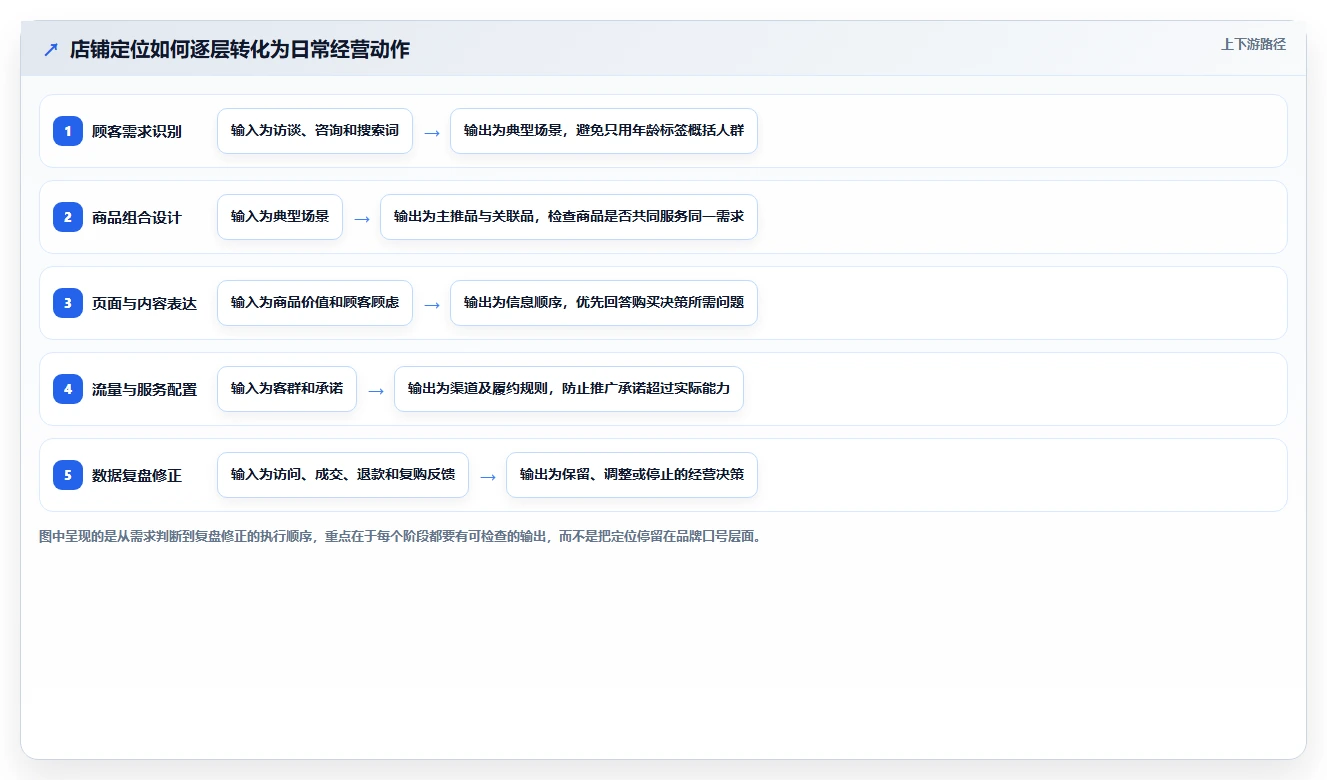
Task: Click the 输出为典型场景，避免只用年龄标签概括人群 box
Action: [604, 131]
